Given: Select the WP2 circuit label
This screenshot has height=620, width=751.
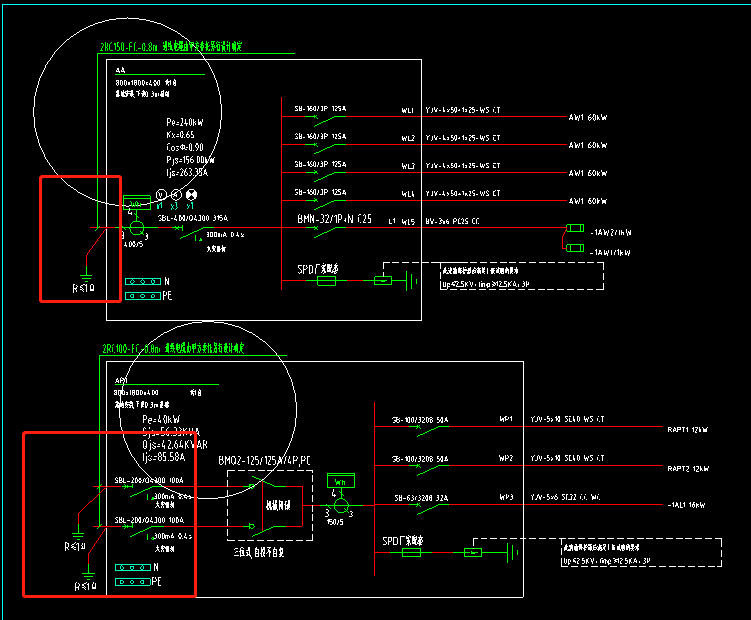Looking at the screenshot, I should click(x=506, y=459).
